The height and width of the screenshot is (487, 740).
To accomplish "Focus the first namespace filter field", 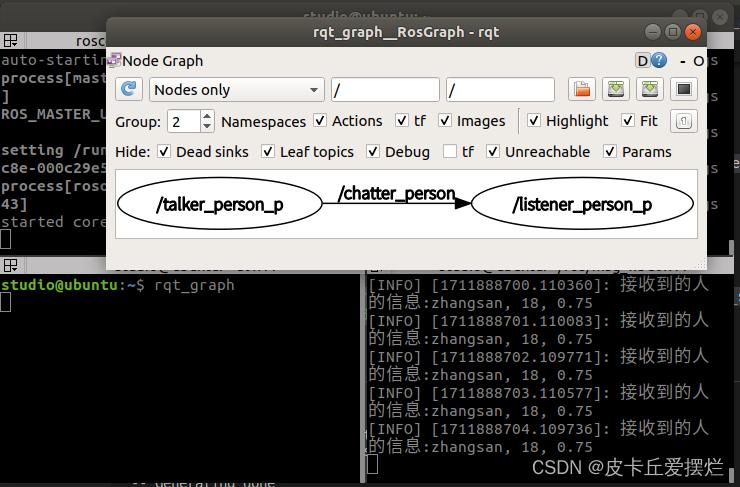I will (385, 89).
